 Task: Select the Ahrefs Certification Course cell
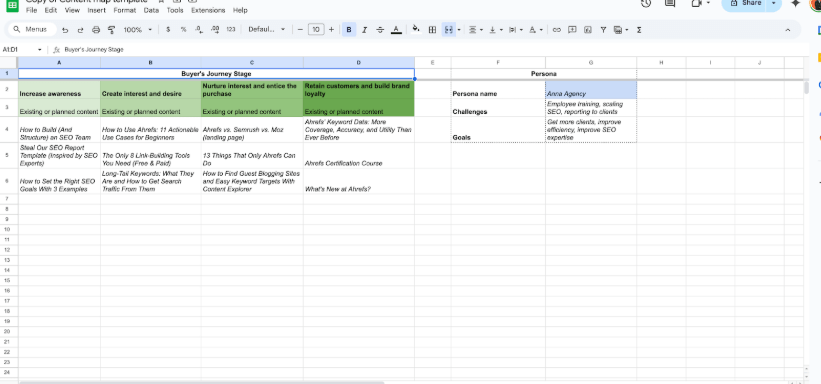point(359,156)
